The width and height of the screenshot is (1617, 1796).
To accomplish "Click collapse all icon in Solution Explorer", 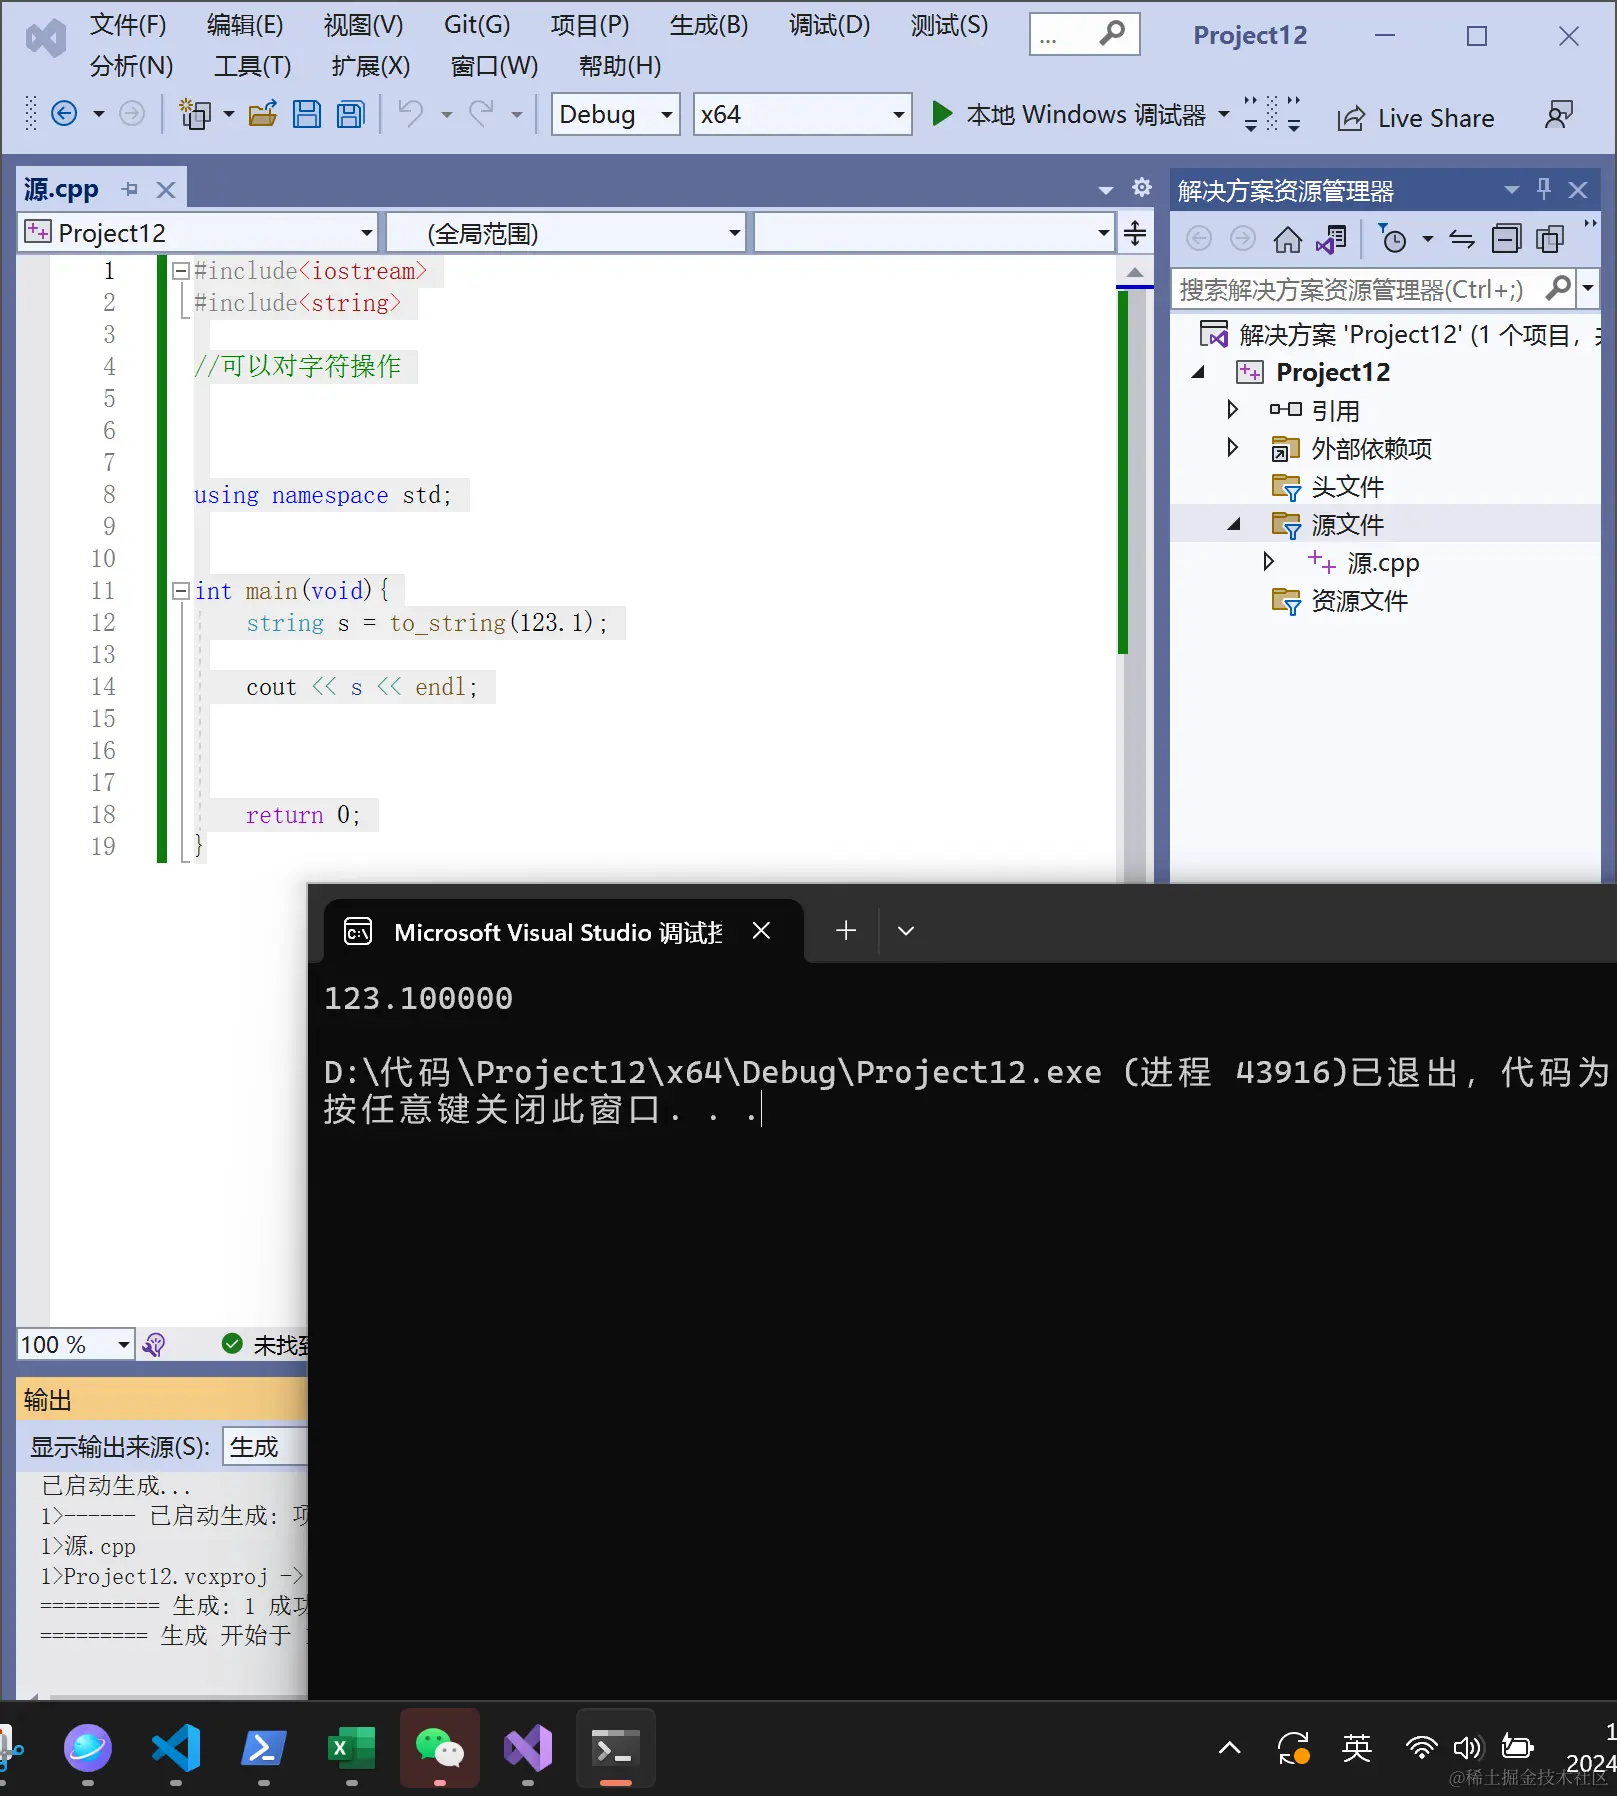I will coord(1506,239).
